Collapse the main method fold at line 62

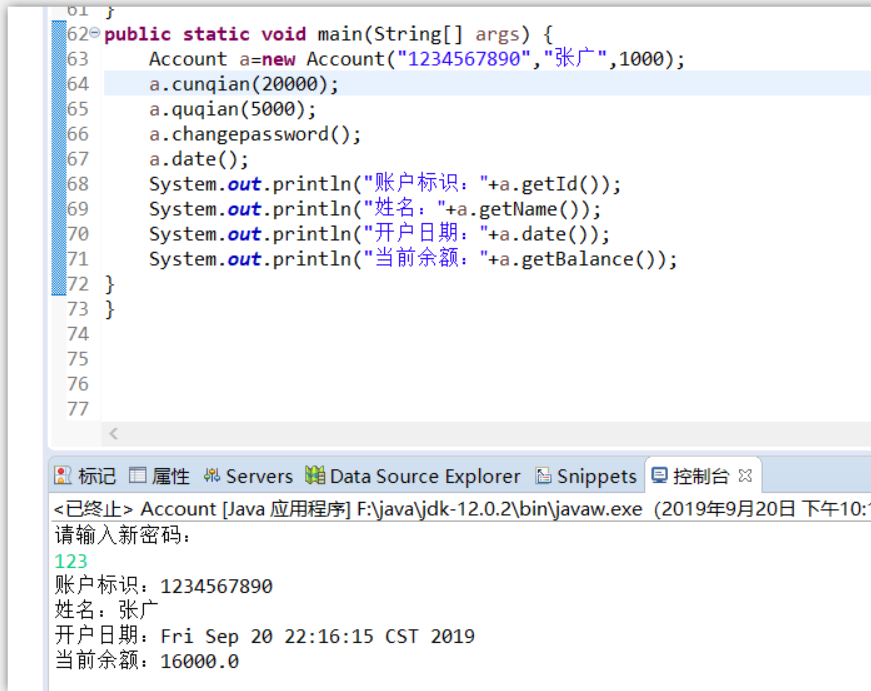pyautogui.click(x=95, y=34)
